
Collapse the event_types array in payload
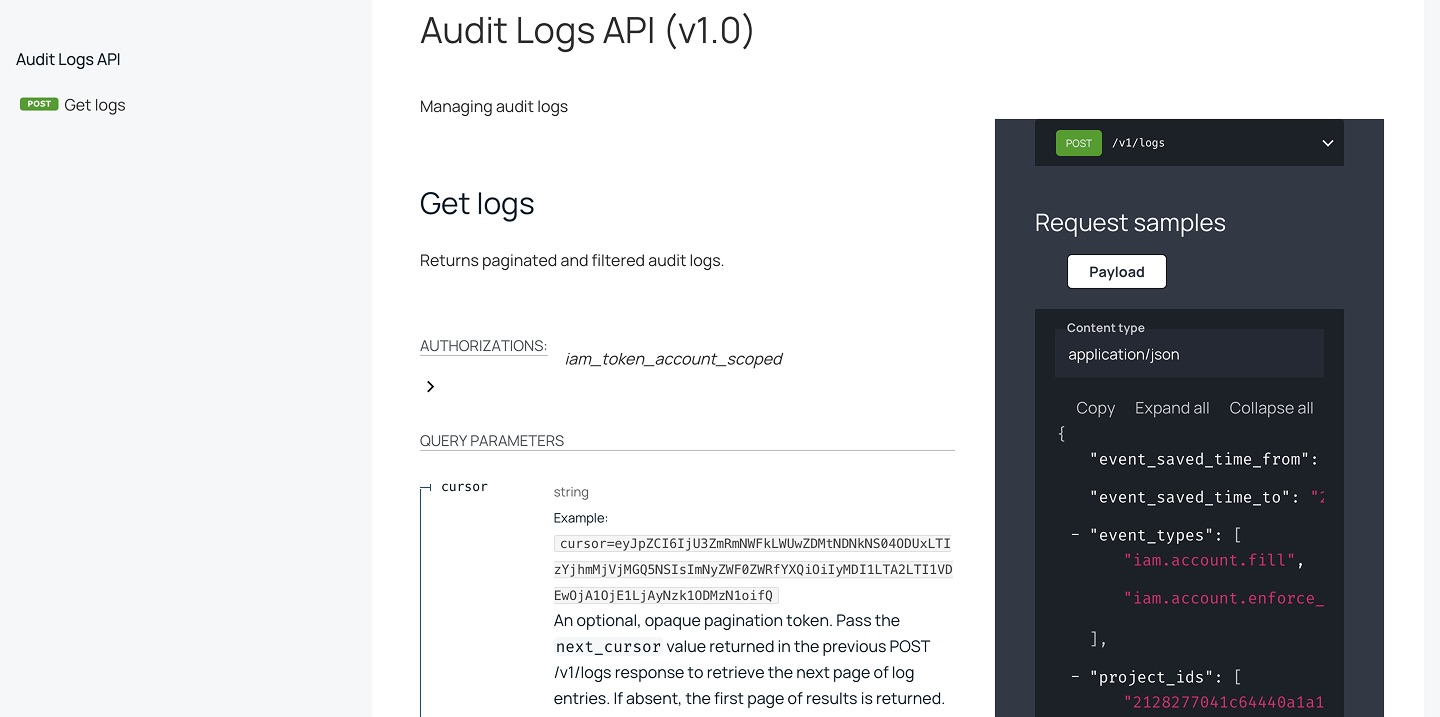coord(1075,535)
